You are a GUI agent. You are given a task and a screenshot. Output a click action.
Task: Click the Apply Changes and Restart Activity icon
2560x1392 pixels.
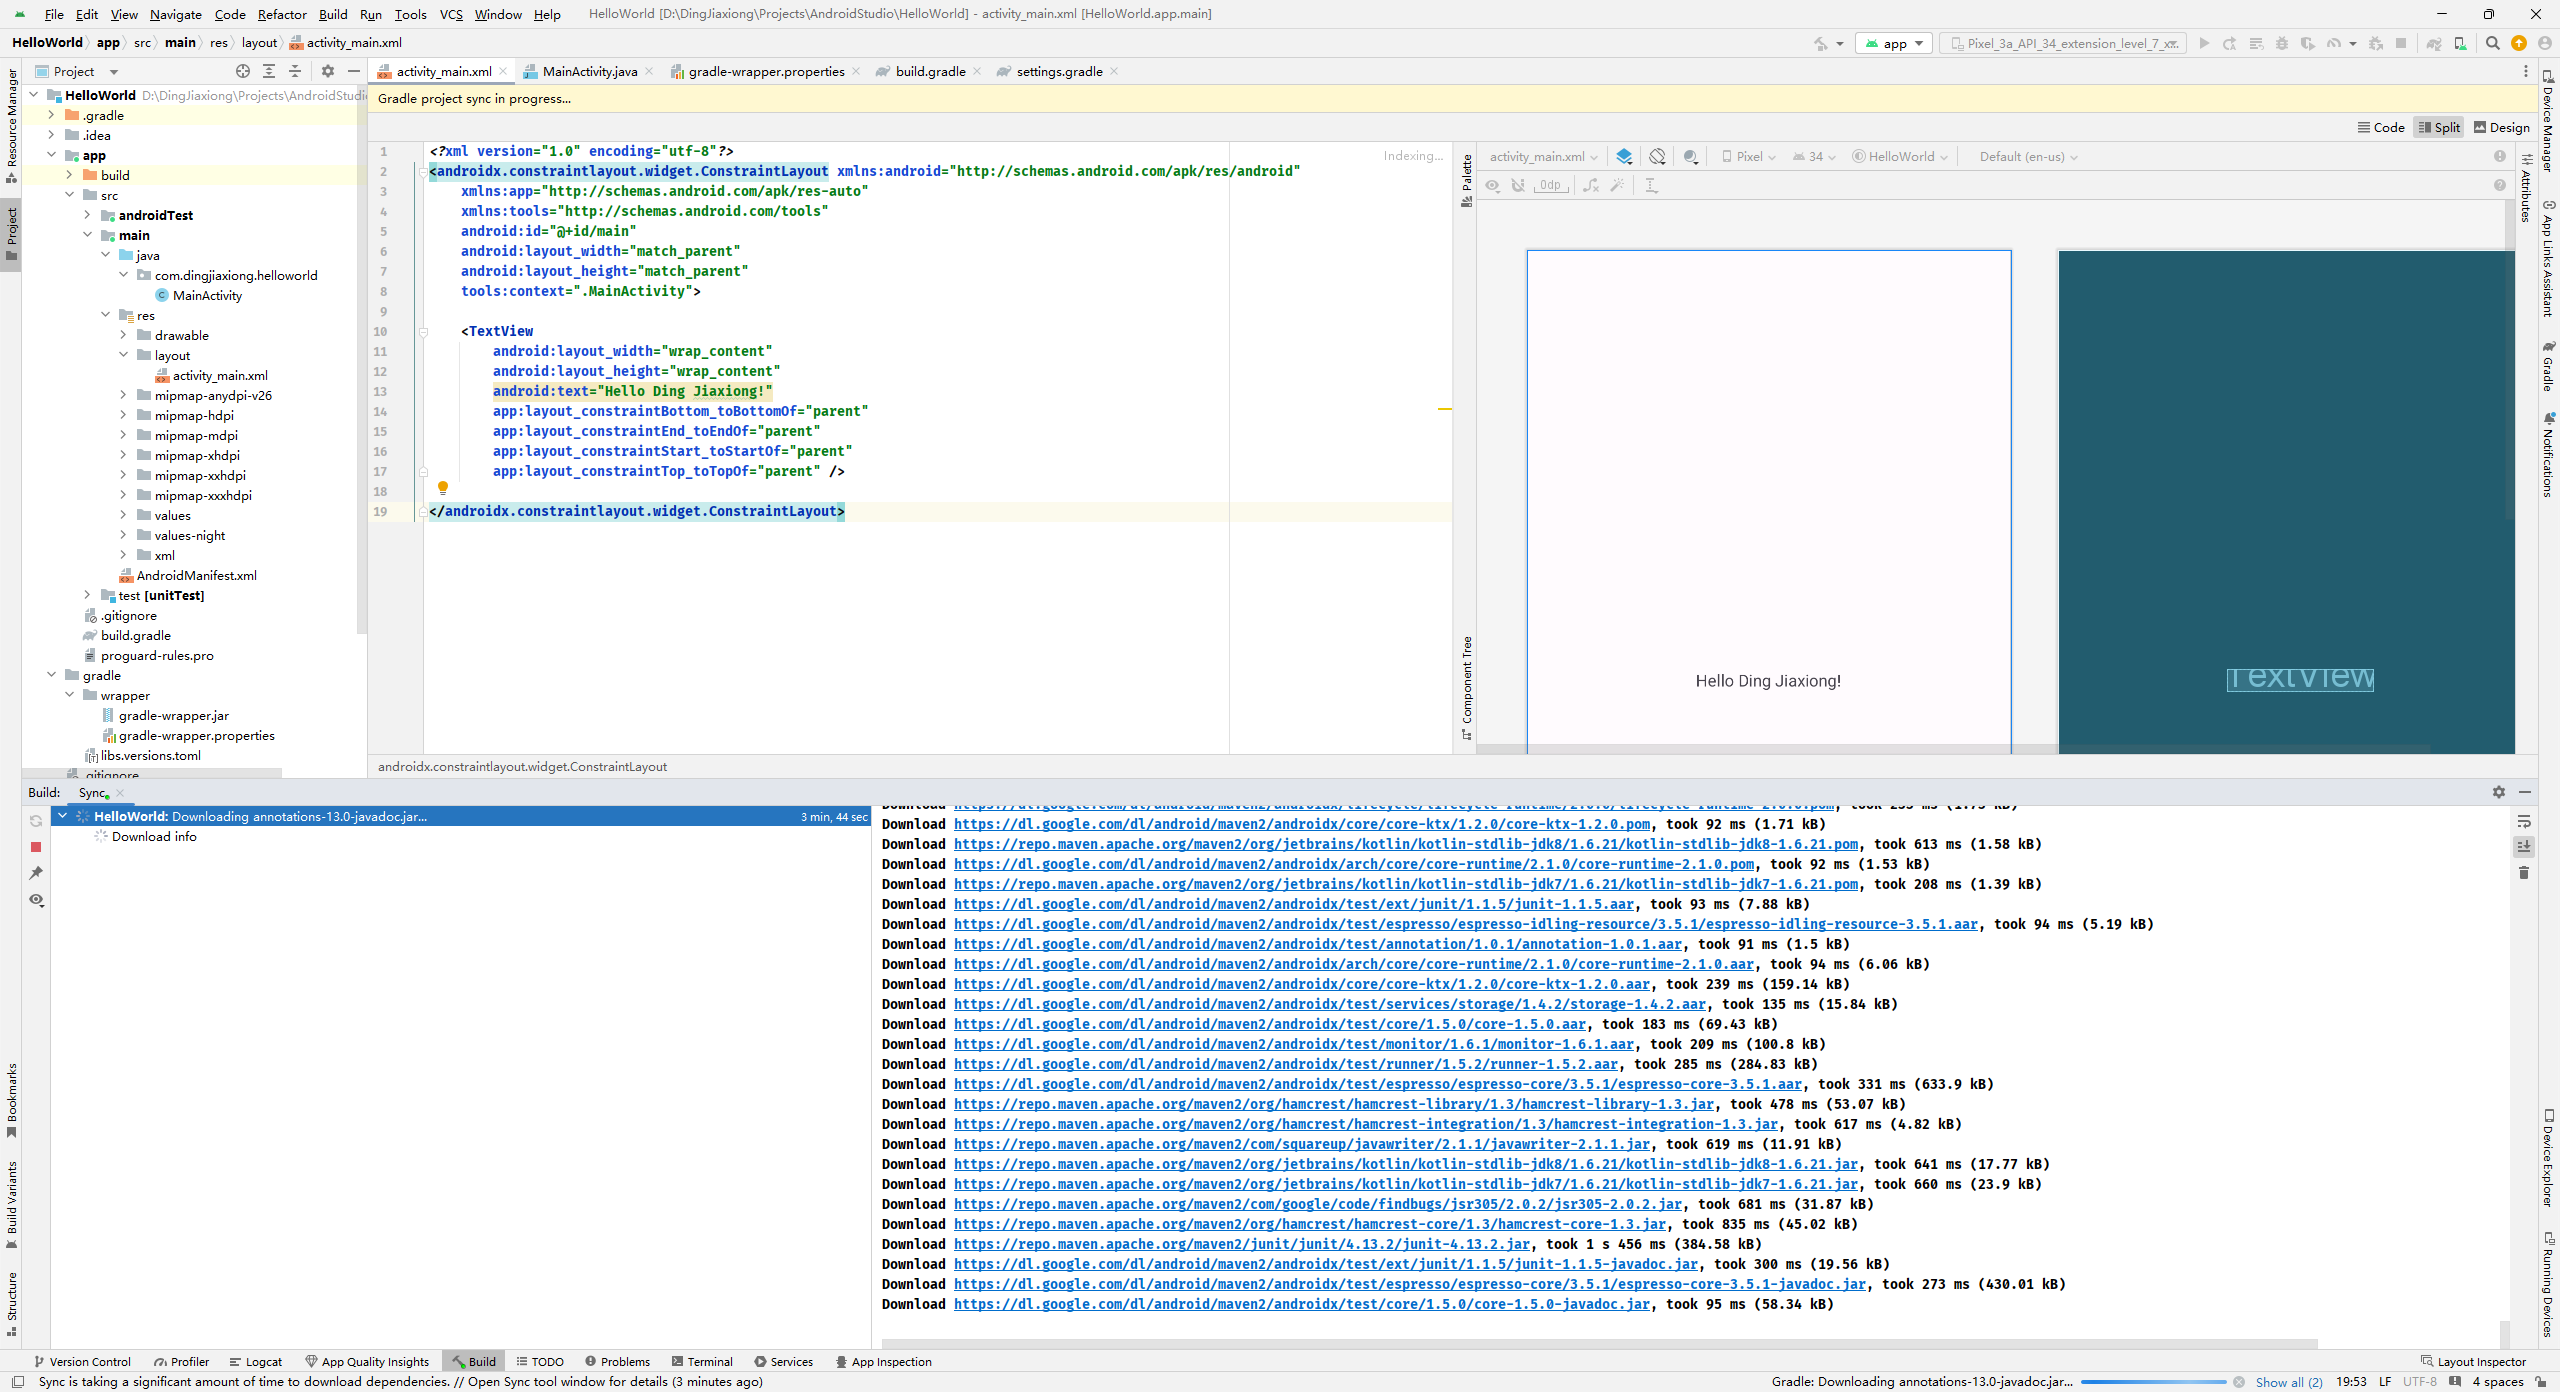(x=2230, y=43)
